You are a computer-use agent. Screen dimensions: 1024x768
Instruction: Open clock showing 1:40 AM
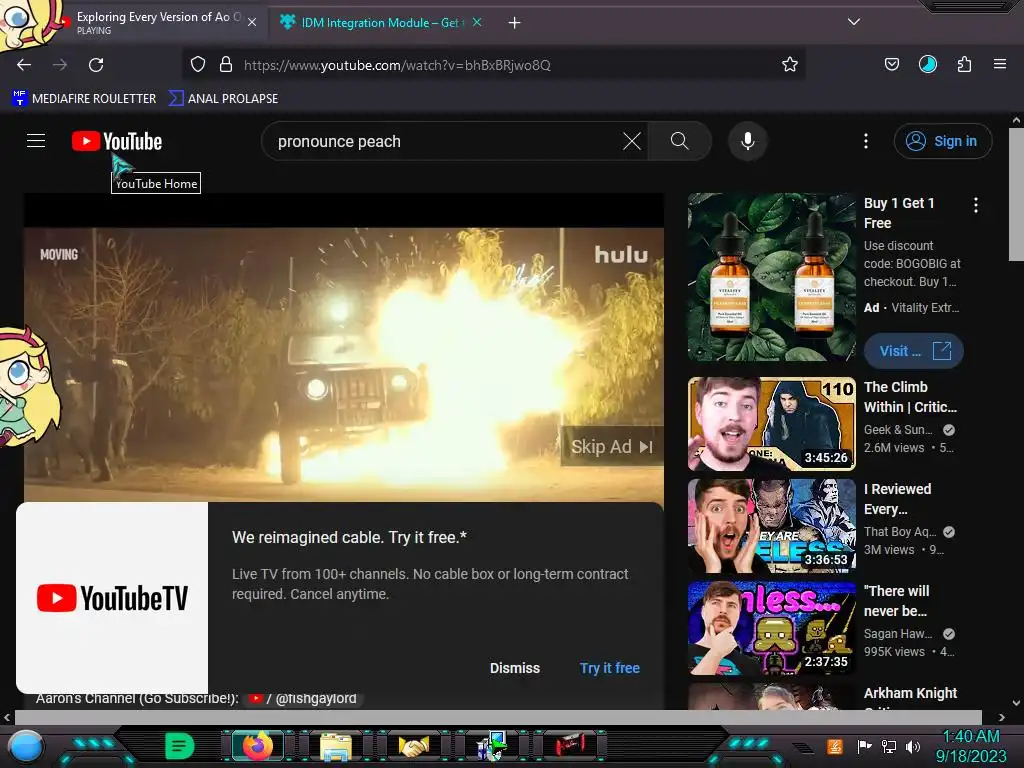coord(971,746)
